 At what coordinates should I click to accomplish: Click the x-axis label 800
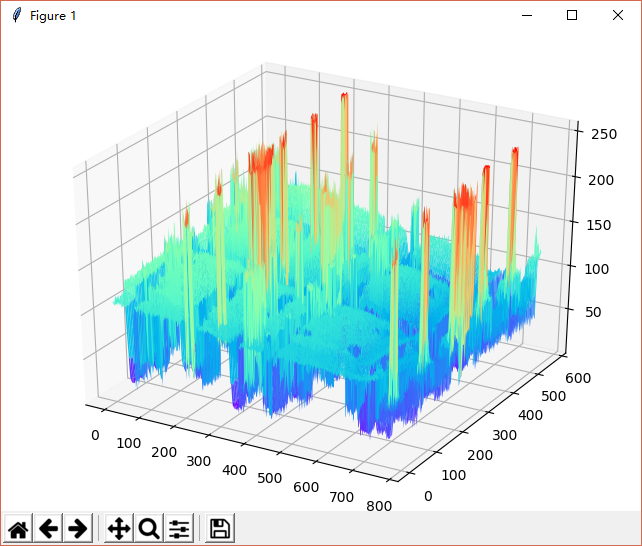click(379, 506)
